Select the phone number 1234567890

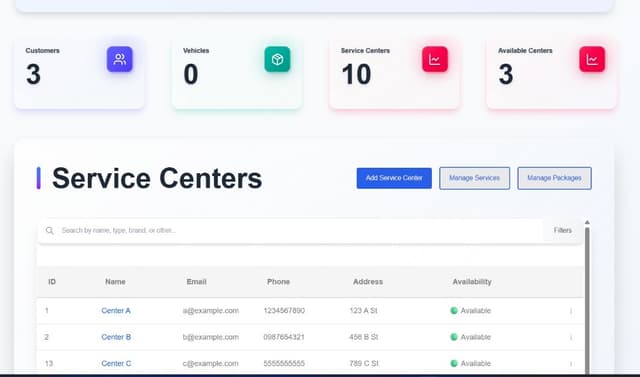tap(284, 310)
